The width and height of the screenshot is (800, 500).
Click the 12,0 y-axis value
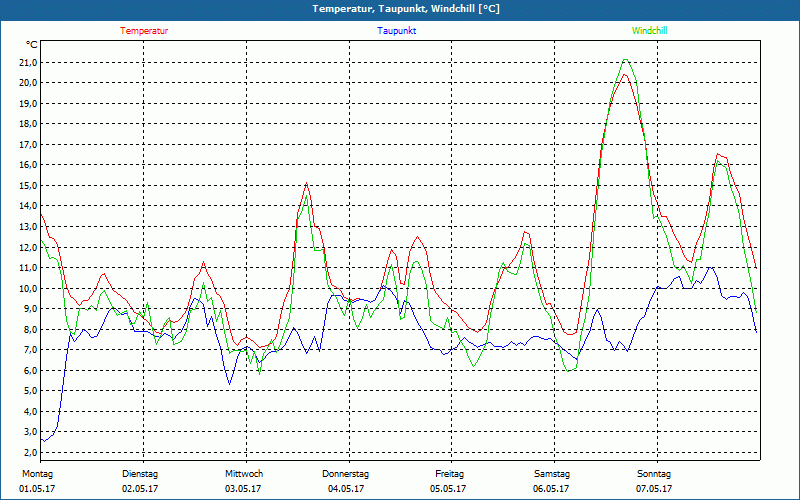28,247
